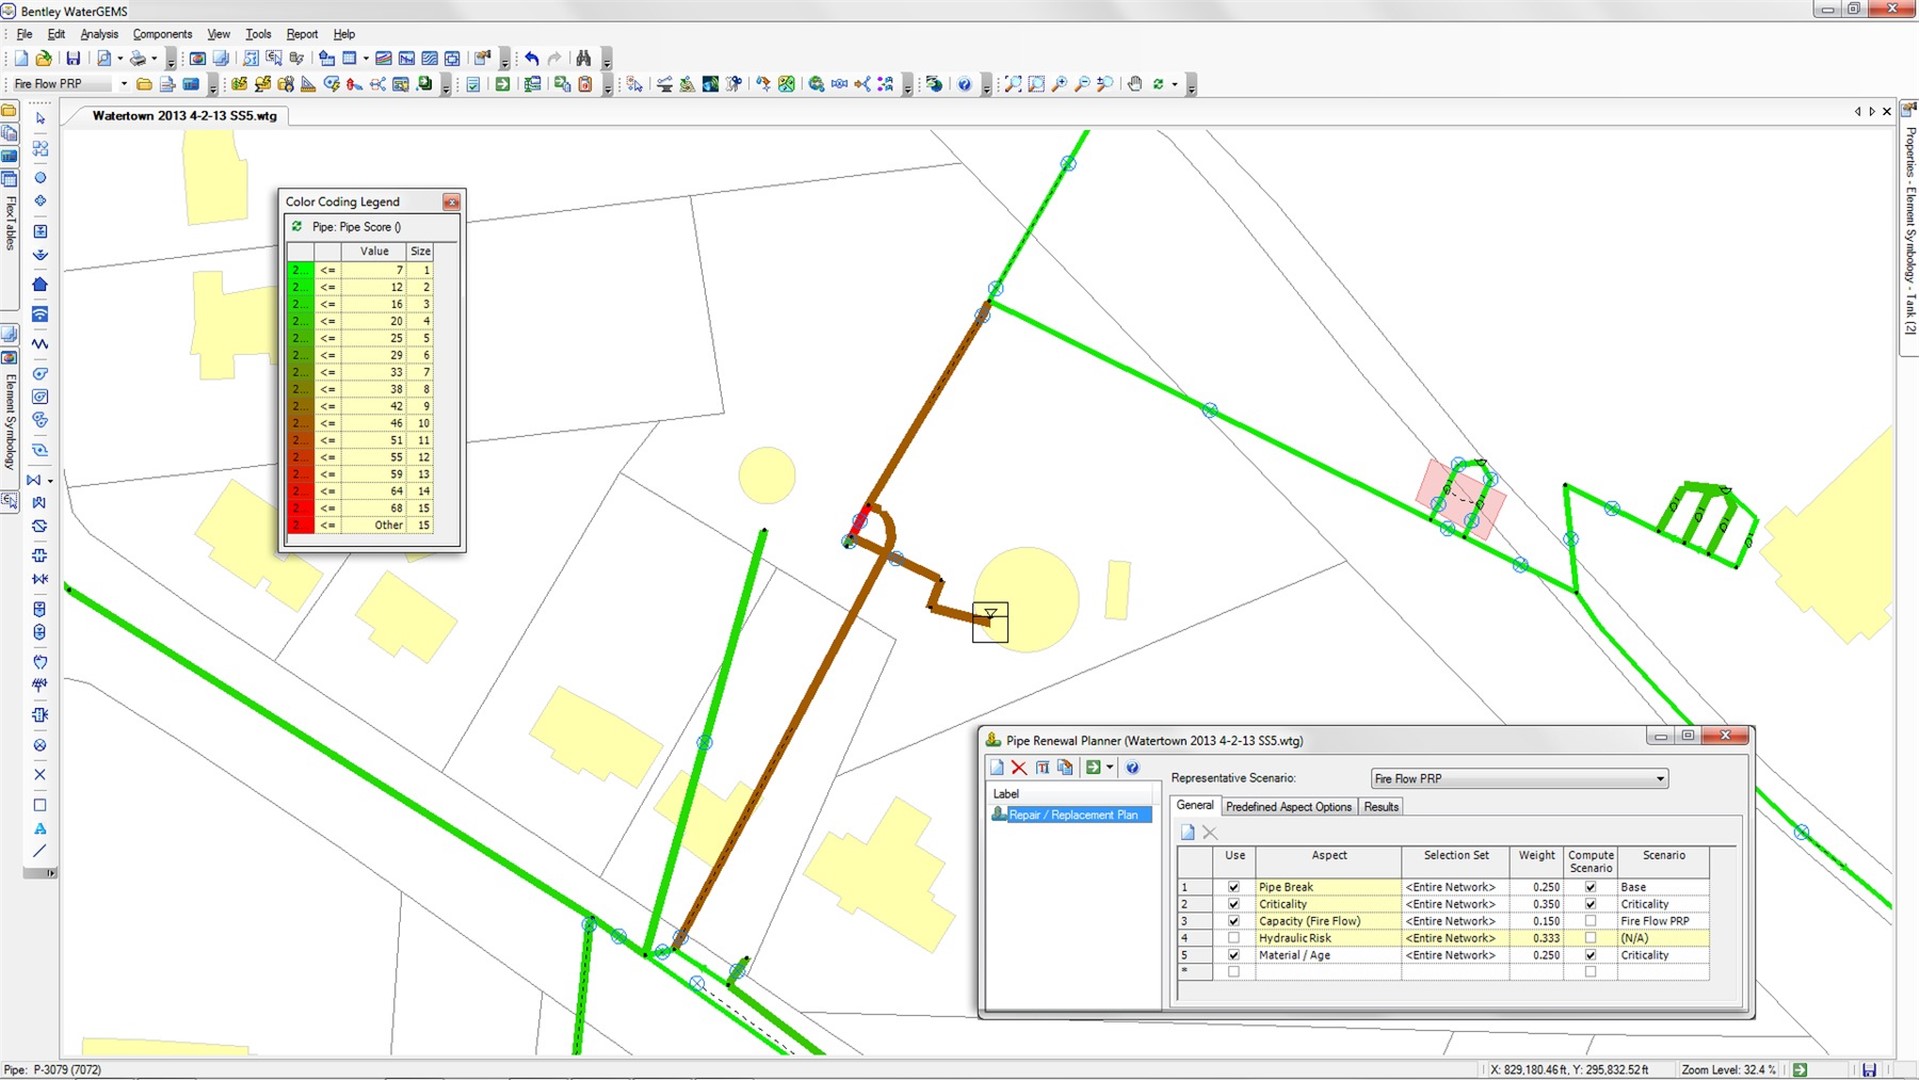Expand the Fire Flow PRP scenario combo in toolbar
The image size is (1920, 1080).
coord(123,85)
